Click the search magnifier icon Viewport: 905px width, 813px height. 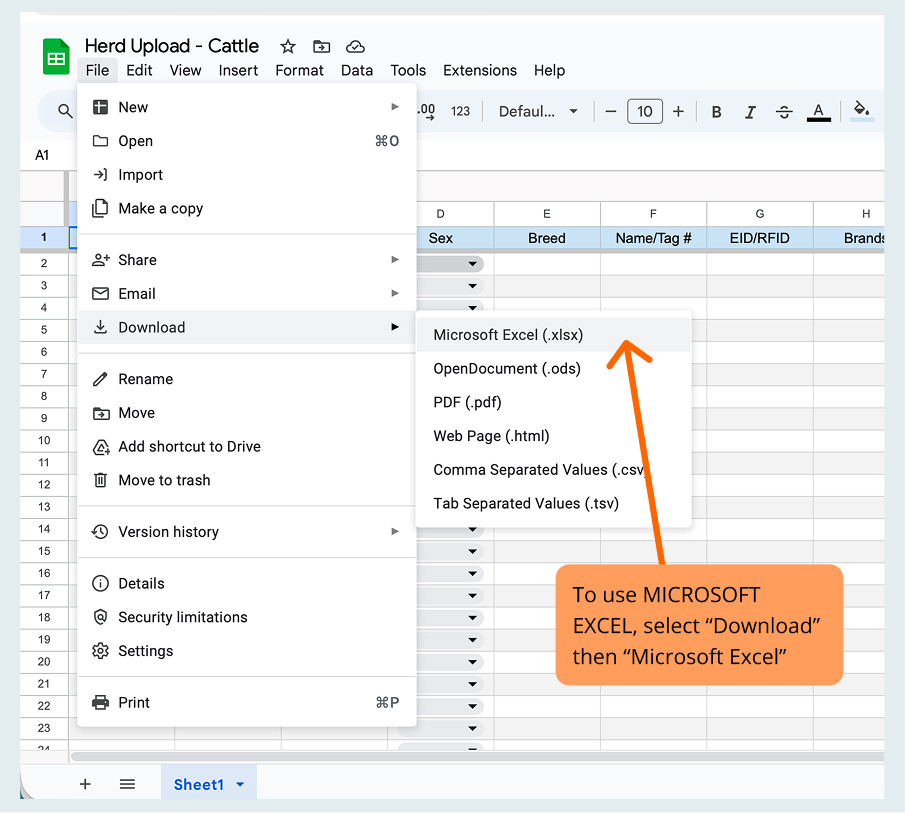(65, 112)
